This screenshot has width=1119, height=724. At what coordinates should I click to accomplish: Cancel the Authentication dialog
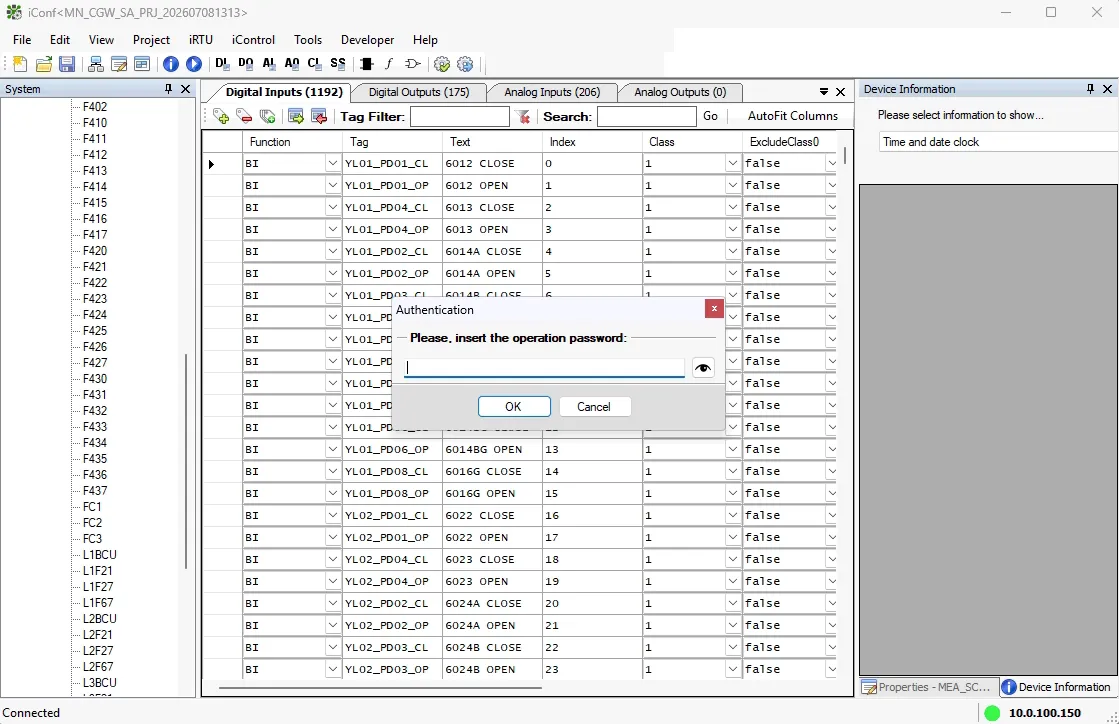coord(594,407)
